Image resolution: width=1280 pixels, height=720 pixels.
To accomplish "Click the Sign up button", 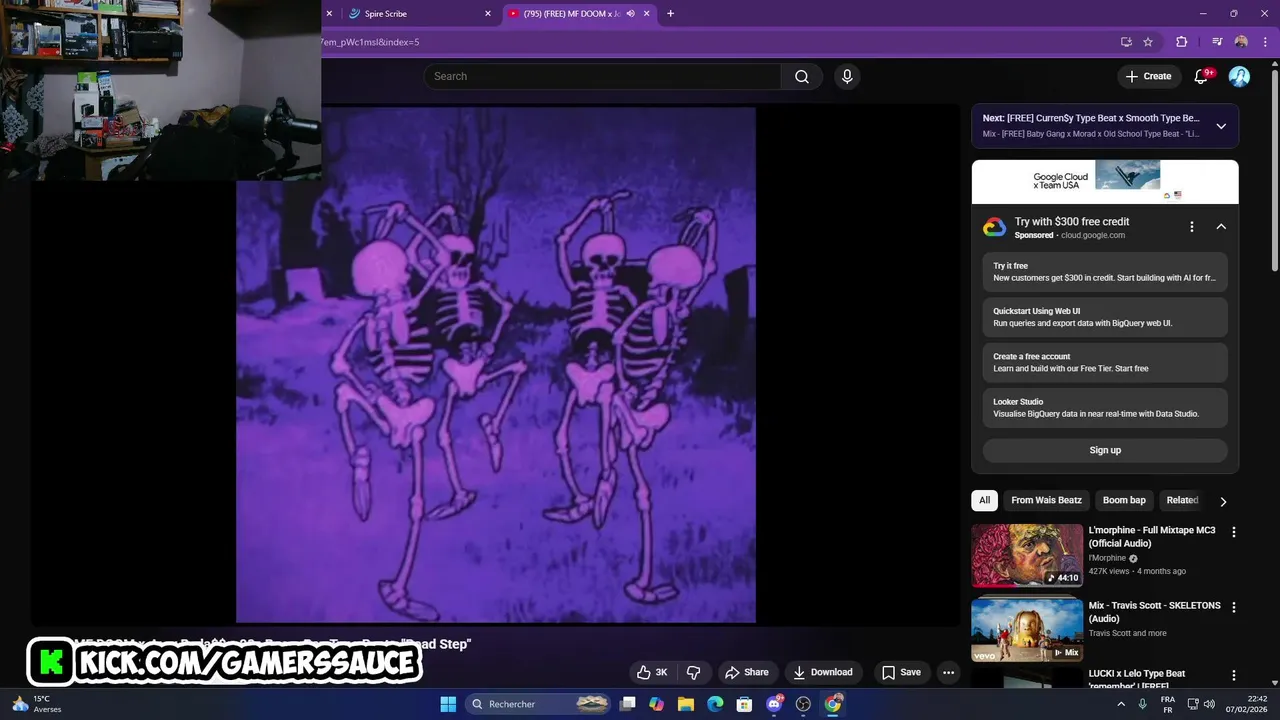I will [1105, 450].
